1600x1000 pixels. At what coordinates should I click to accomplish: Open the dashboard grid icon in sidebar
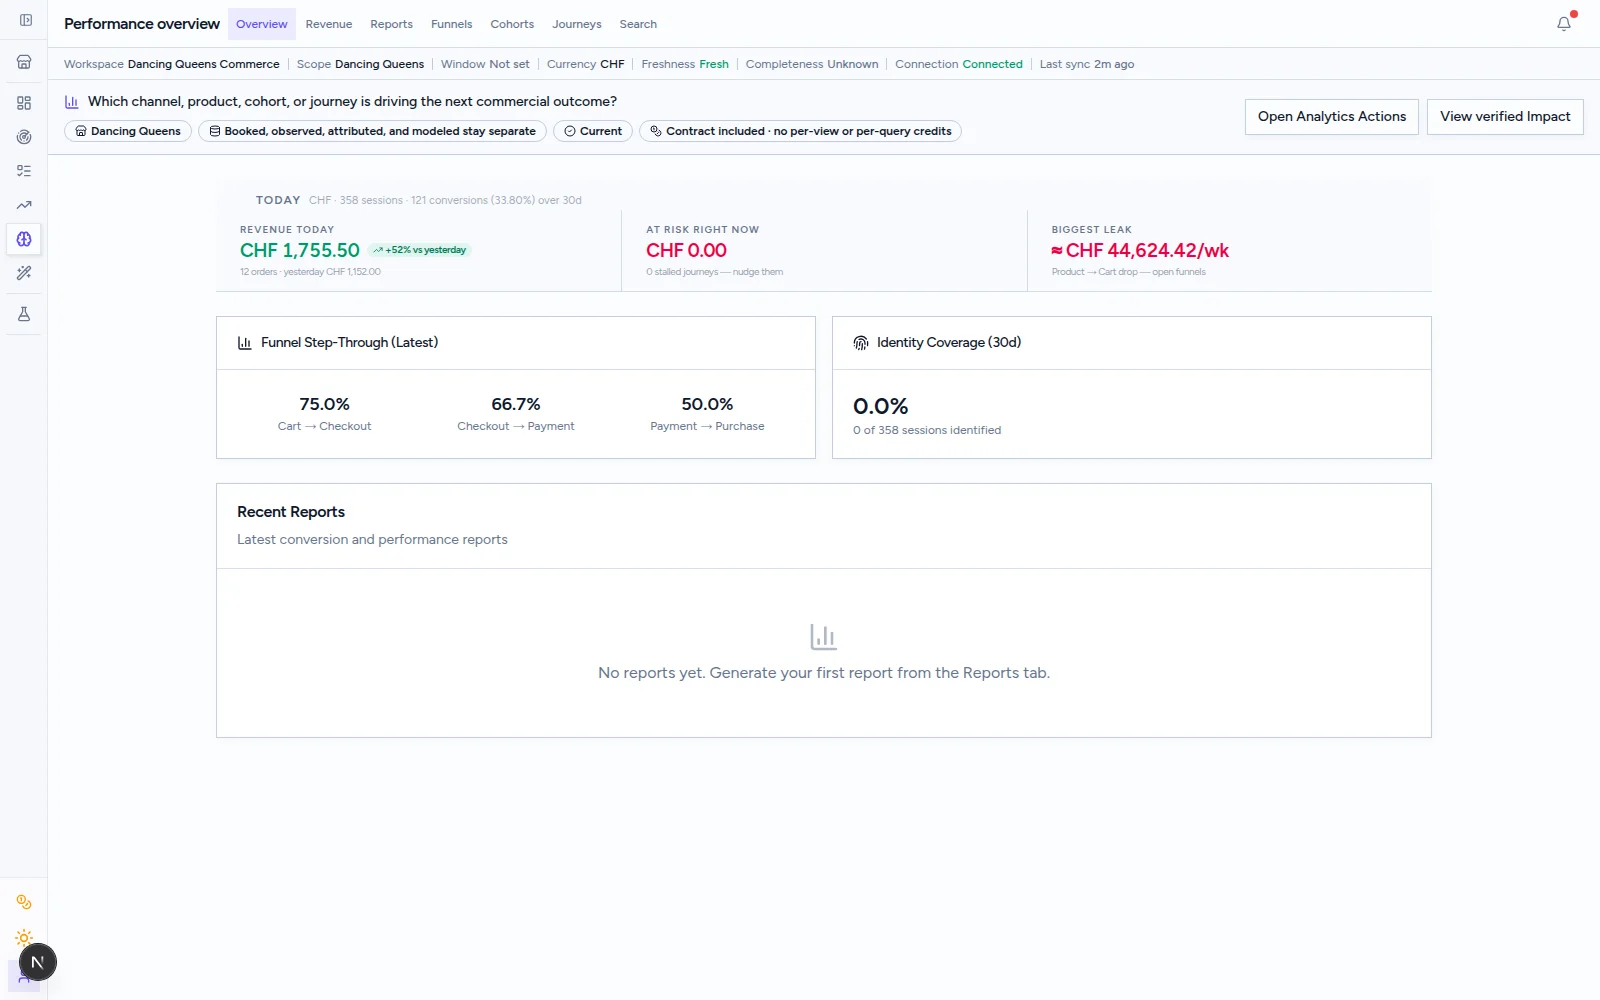24,103
